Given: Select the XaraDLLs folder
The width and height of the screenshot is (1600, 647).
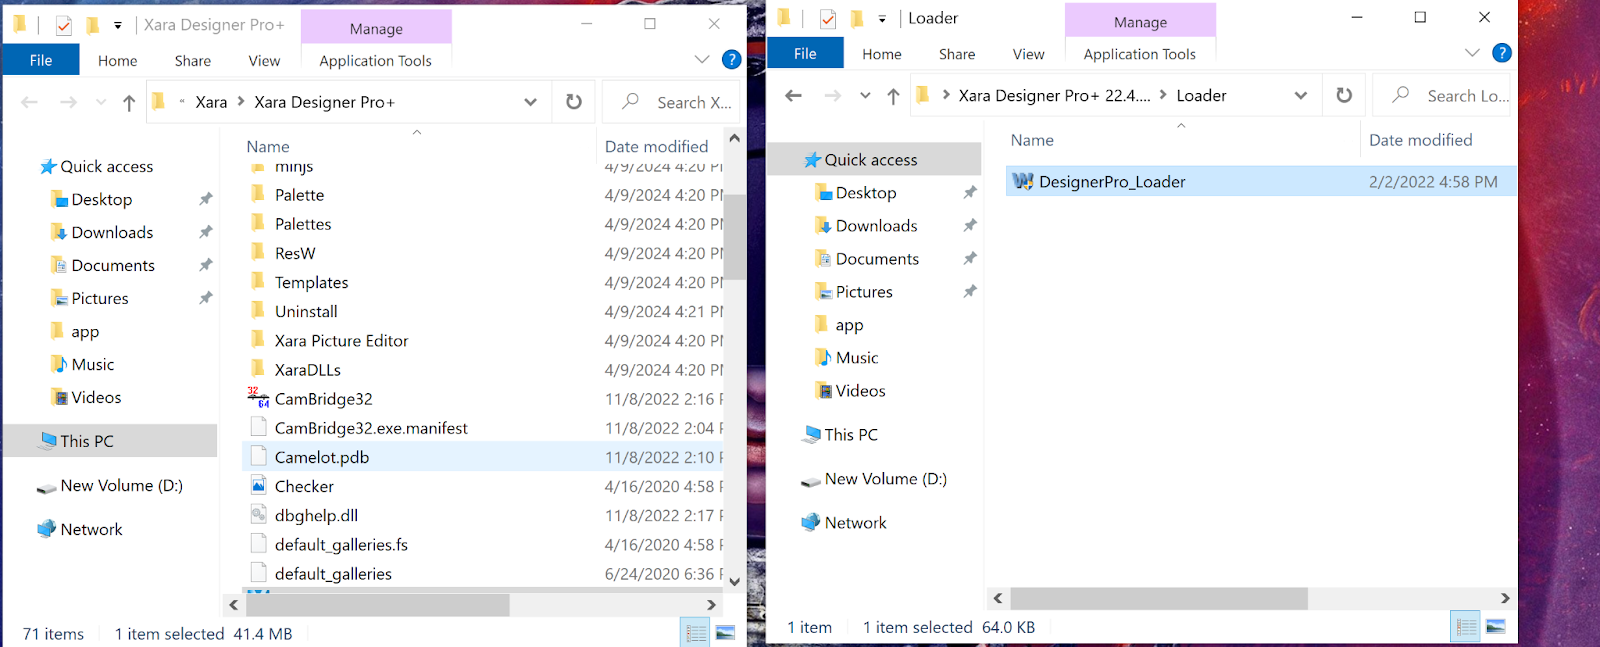Looking at the screenshot, I should (x=308, y=370).
